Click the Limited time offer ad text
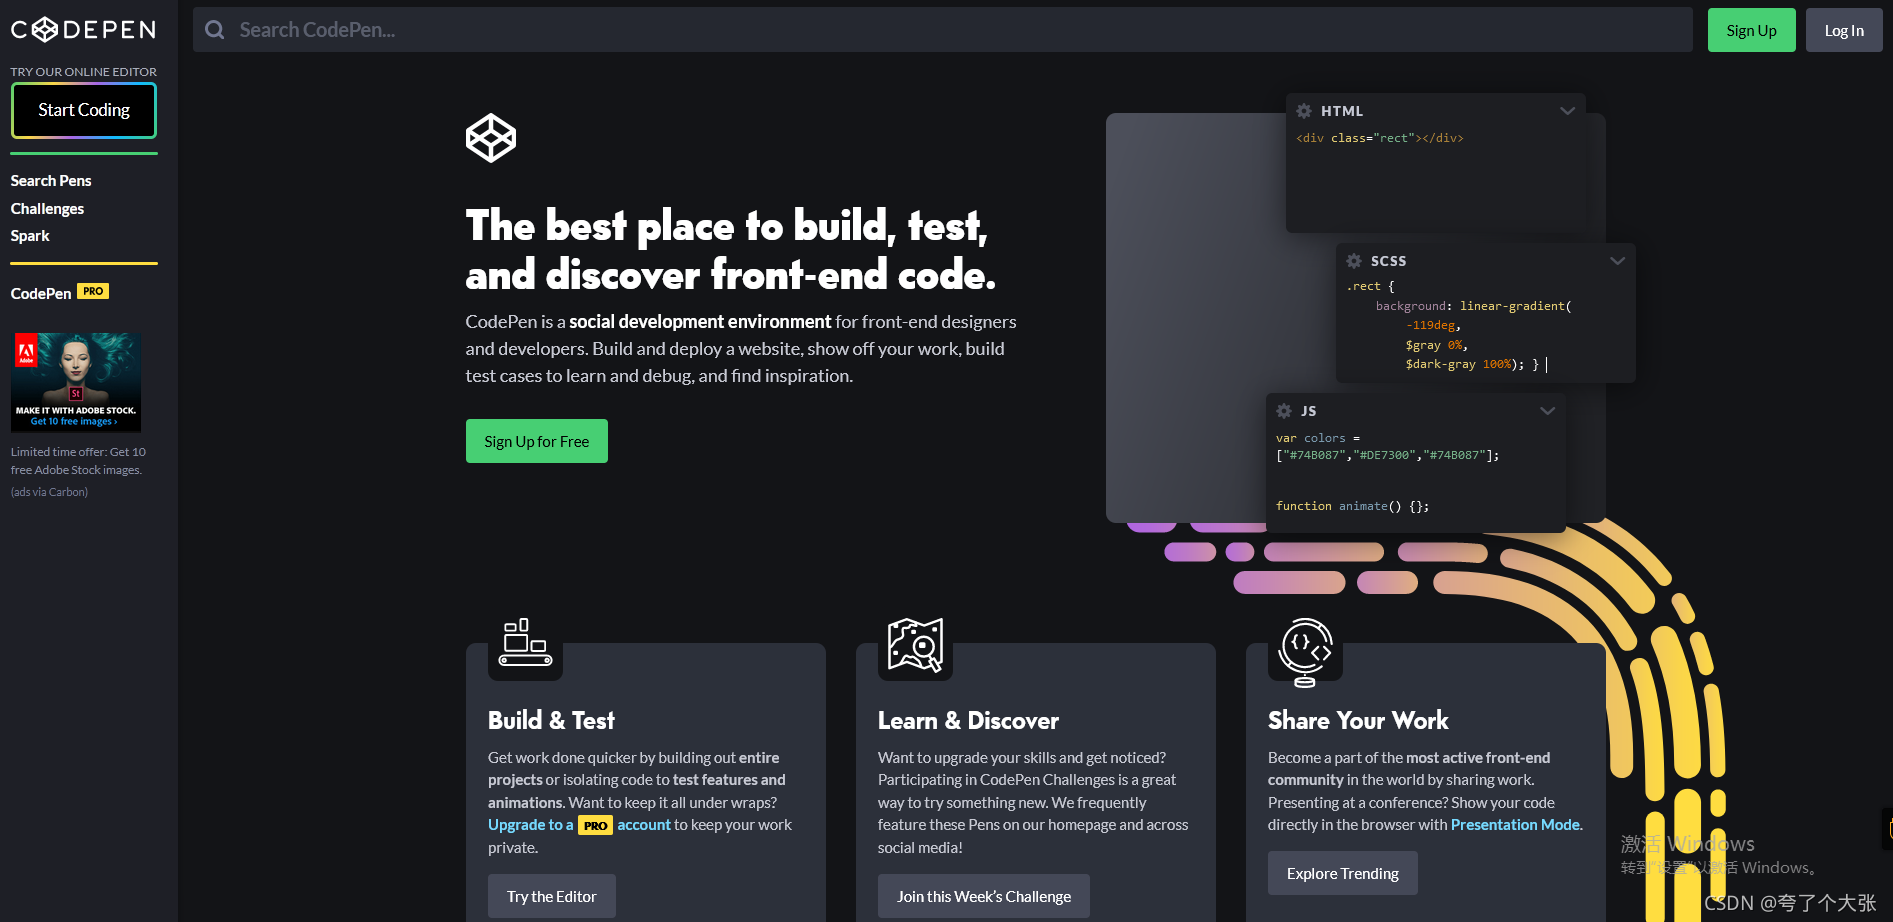The image size is (1893, 922). [78, 461]
